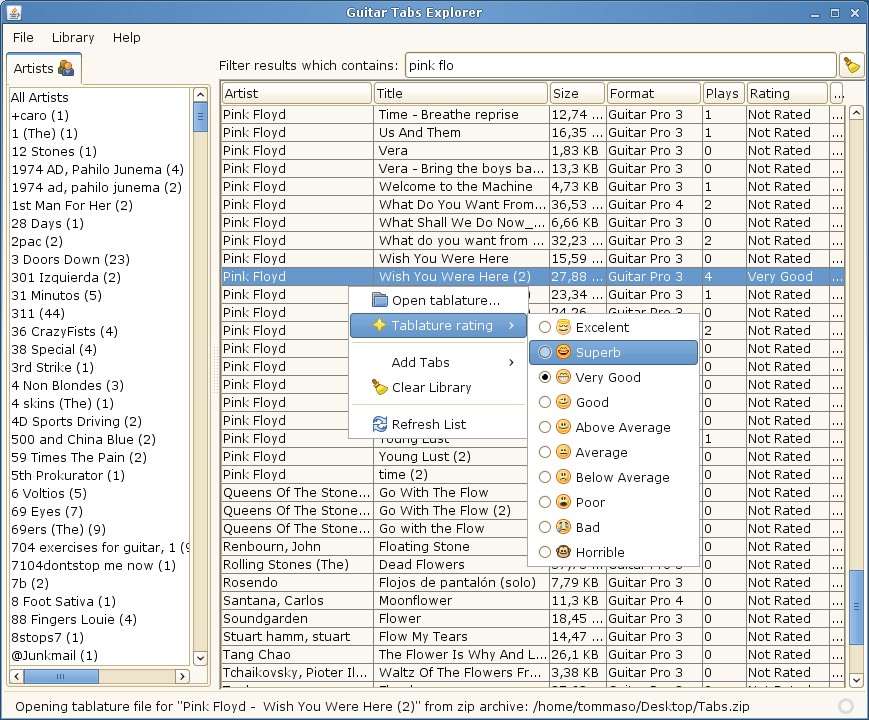The image size is (869, 720).
Task: Choose the Good rating radio button
Action: point(545,402)
